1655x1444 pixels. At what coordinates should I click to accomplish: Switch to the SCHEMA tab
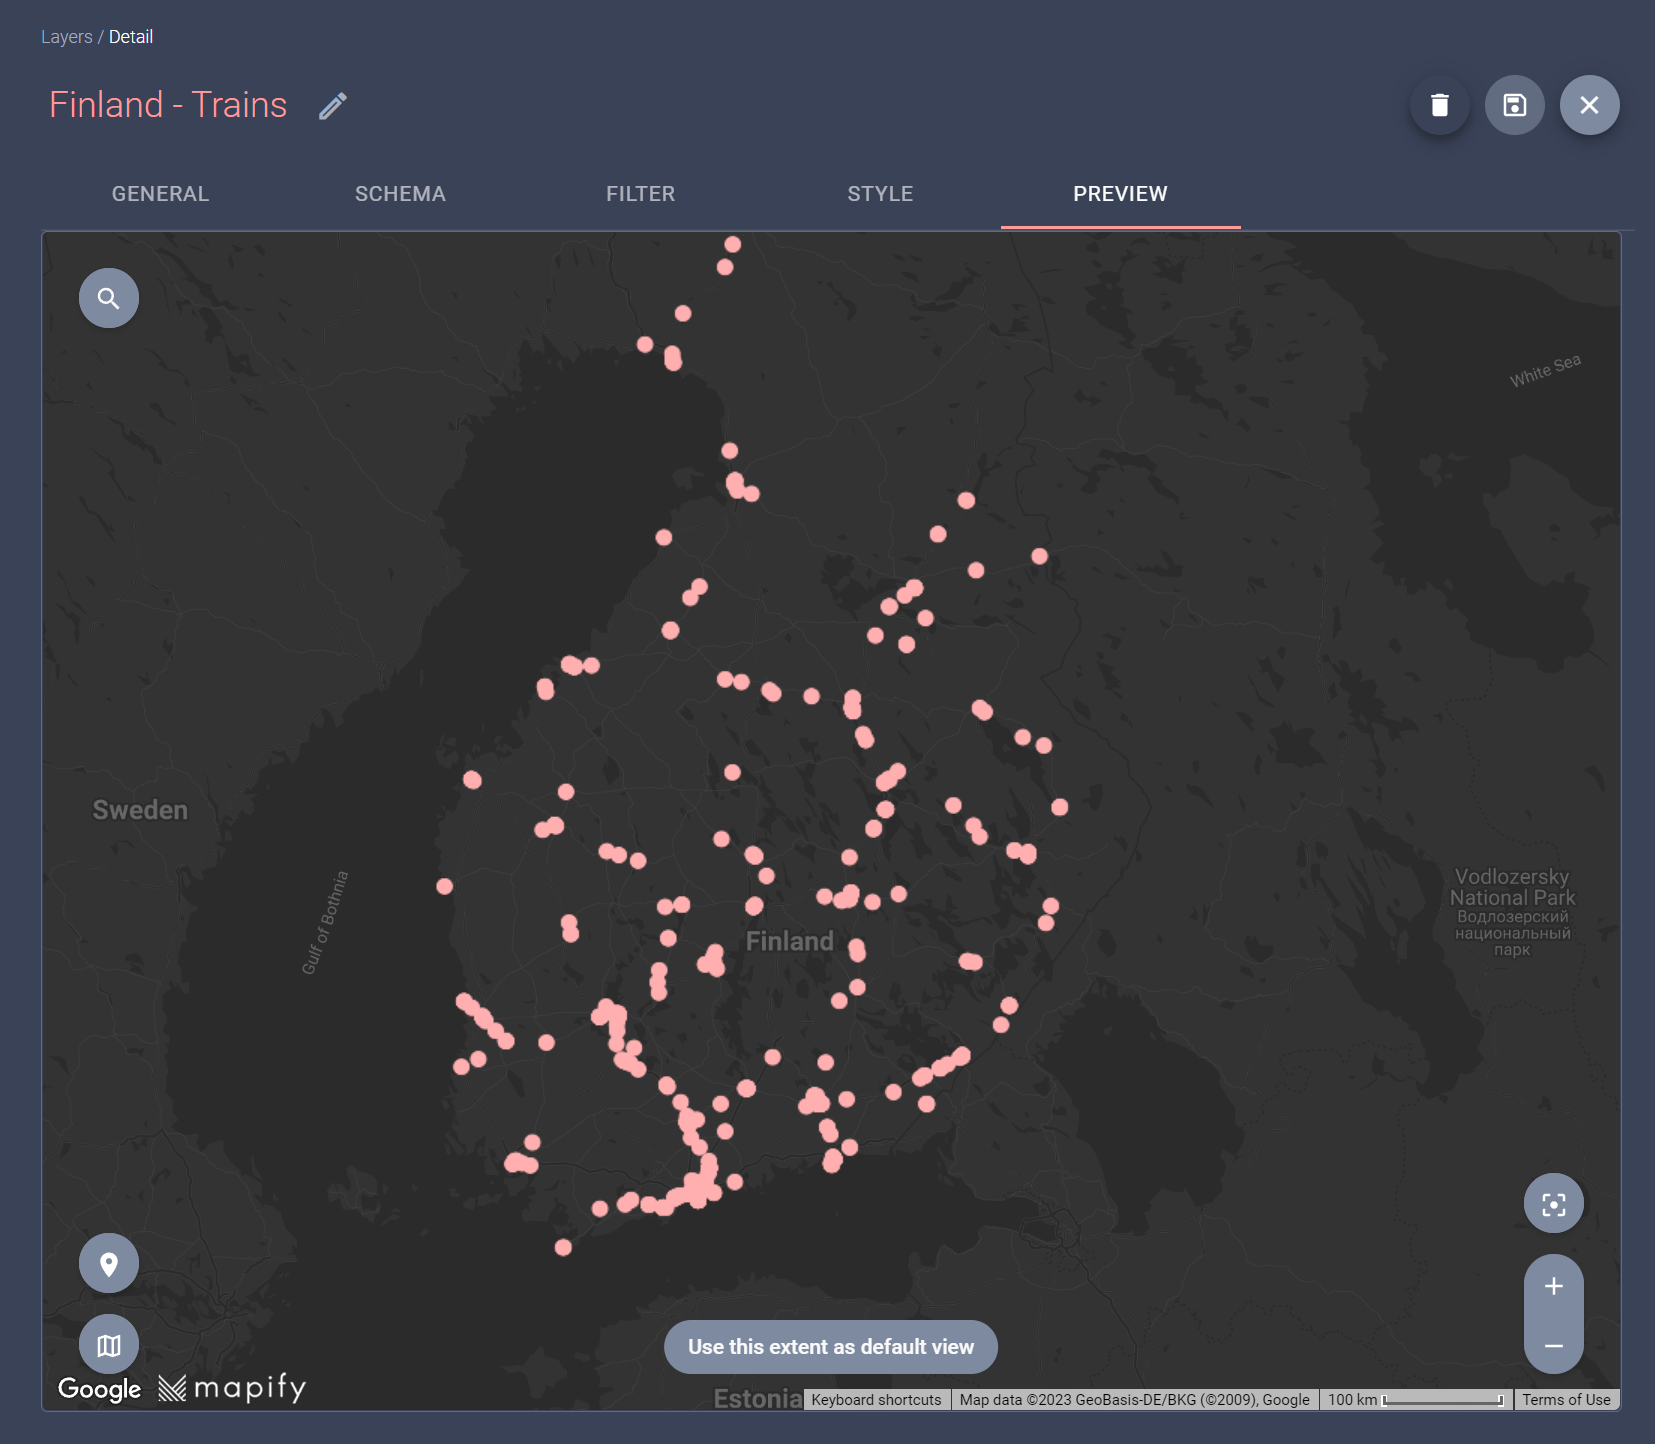coord(400,194)
